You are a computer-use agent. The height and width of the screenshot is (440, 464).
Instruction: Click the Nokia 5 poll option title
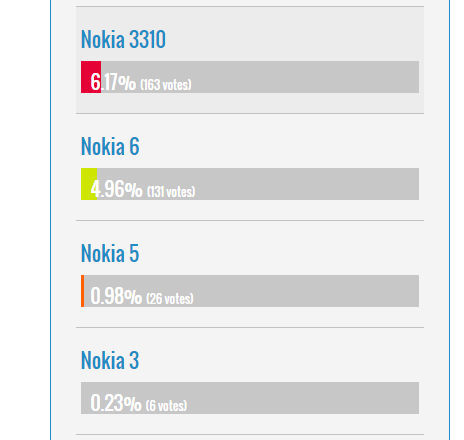(110, 253)
